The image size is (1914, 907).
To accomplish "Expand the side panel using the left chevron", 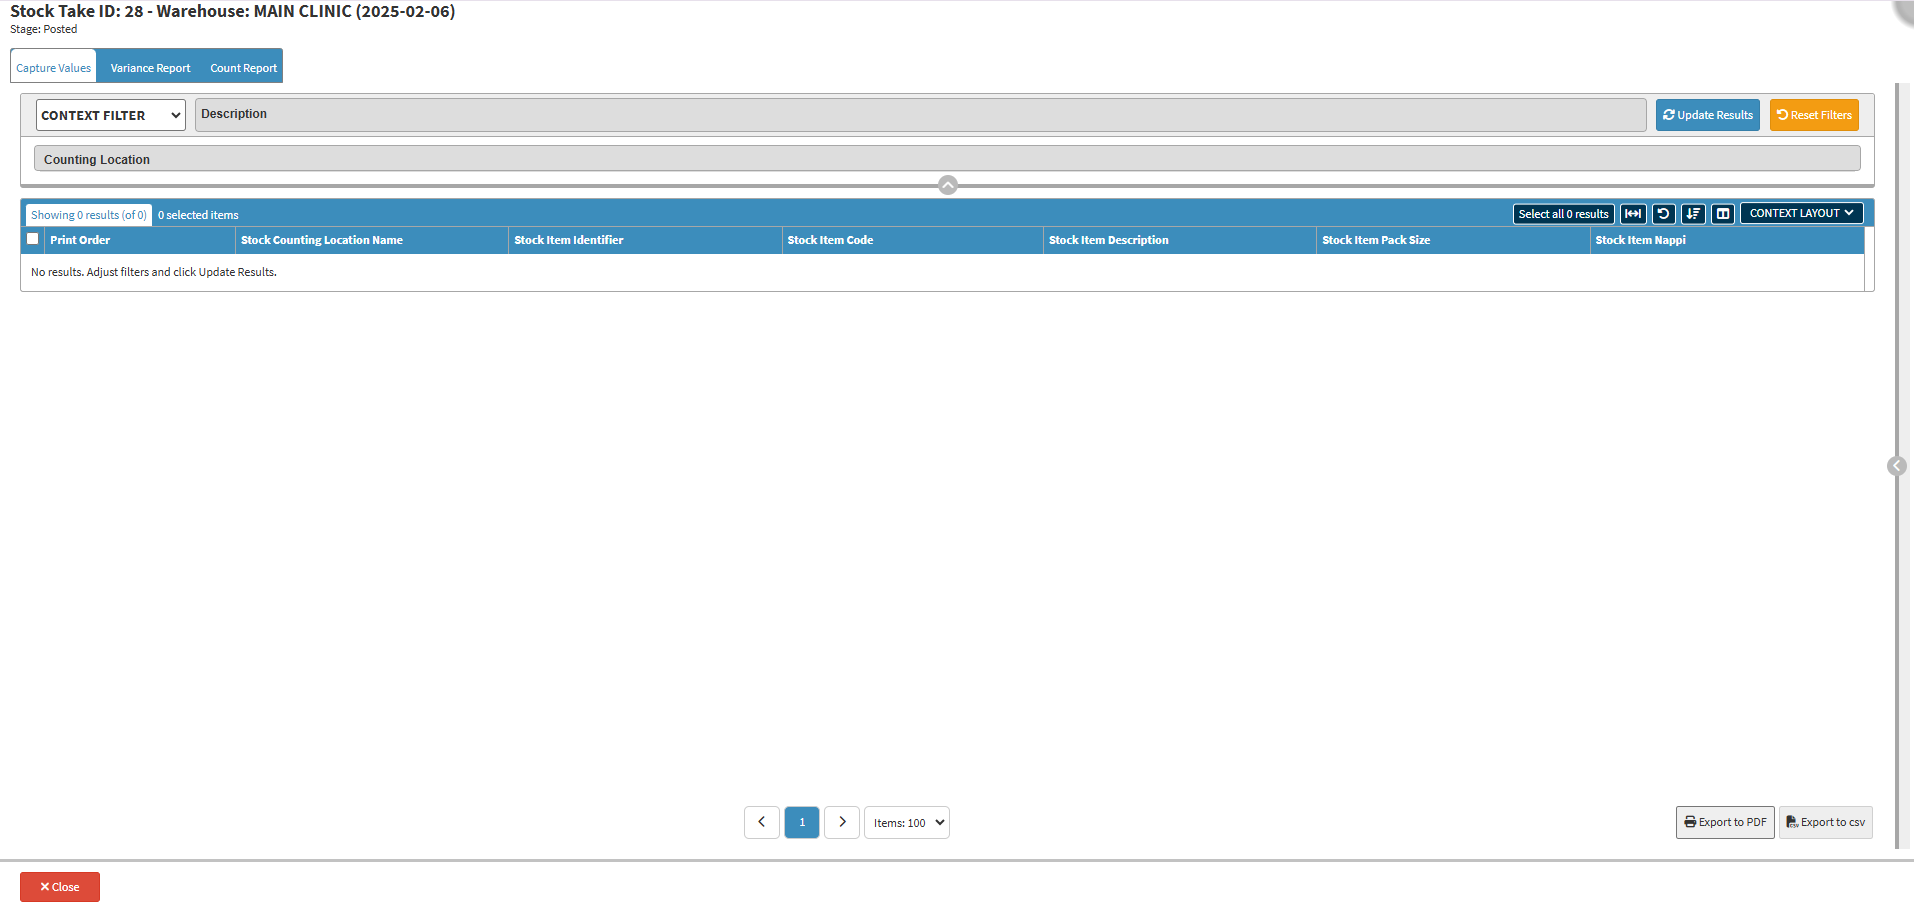I will pyautogui.click(x=1896, y=466).
